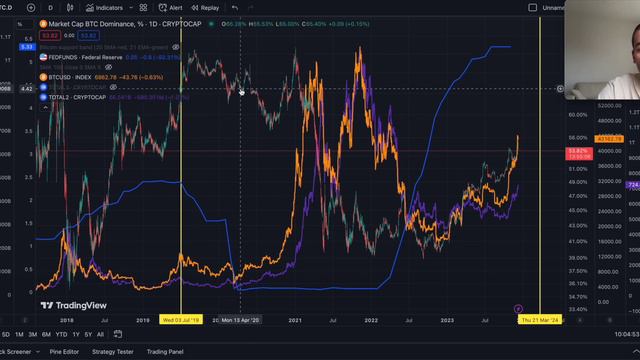Open the Stock Screener tab

16,351
